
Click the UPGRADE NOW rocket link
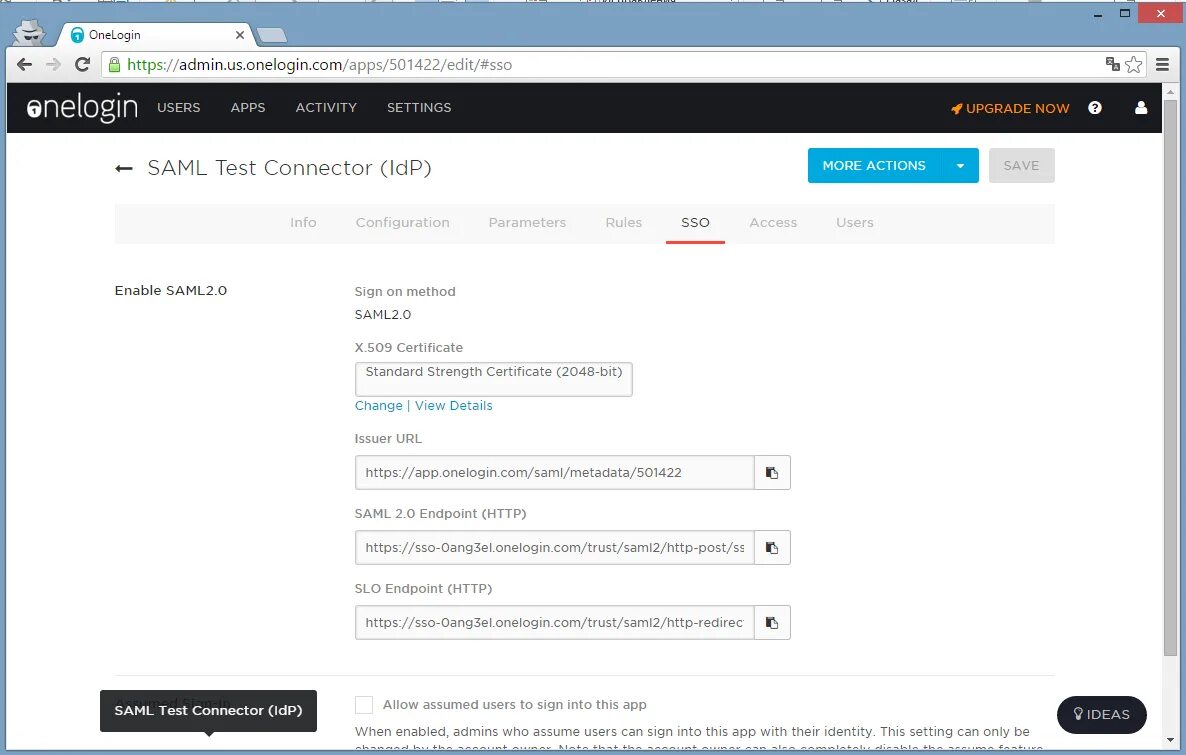point(1010,108)
